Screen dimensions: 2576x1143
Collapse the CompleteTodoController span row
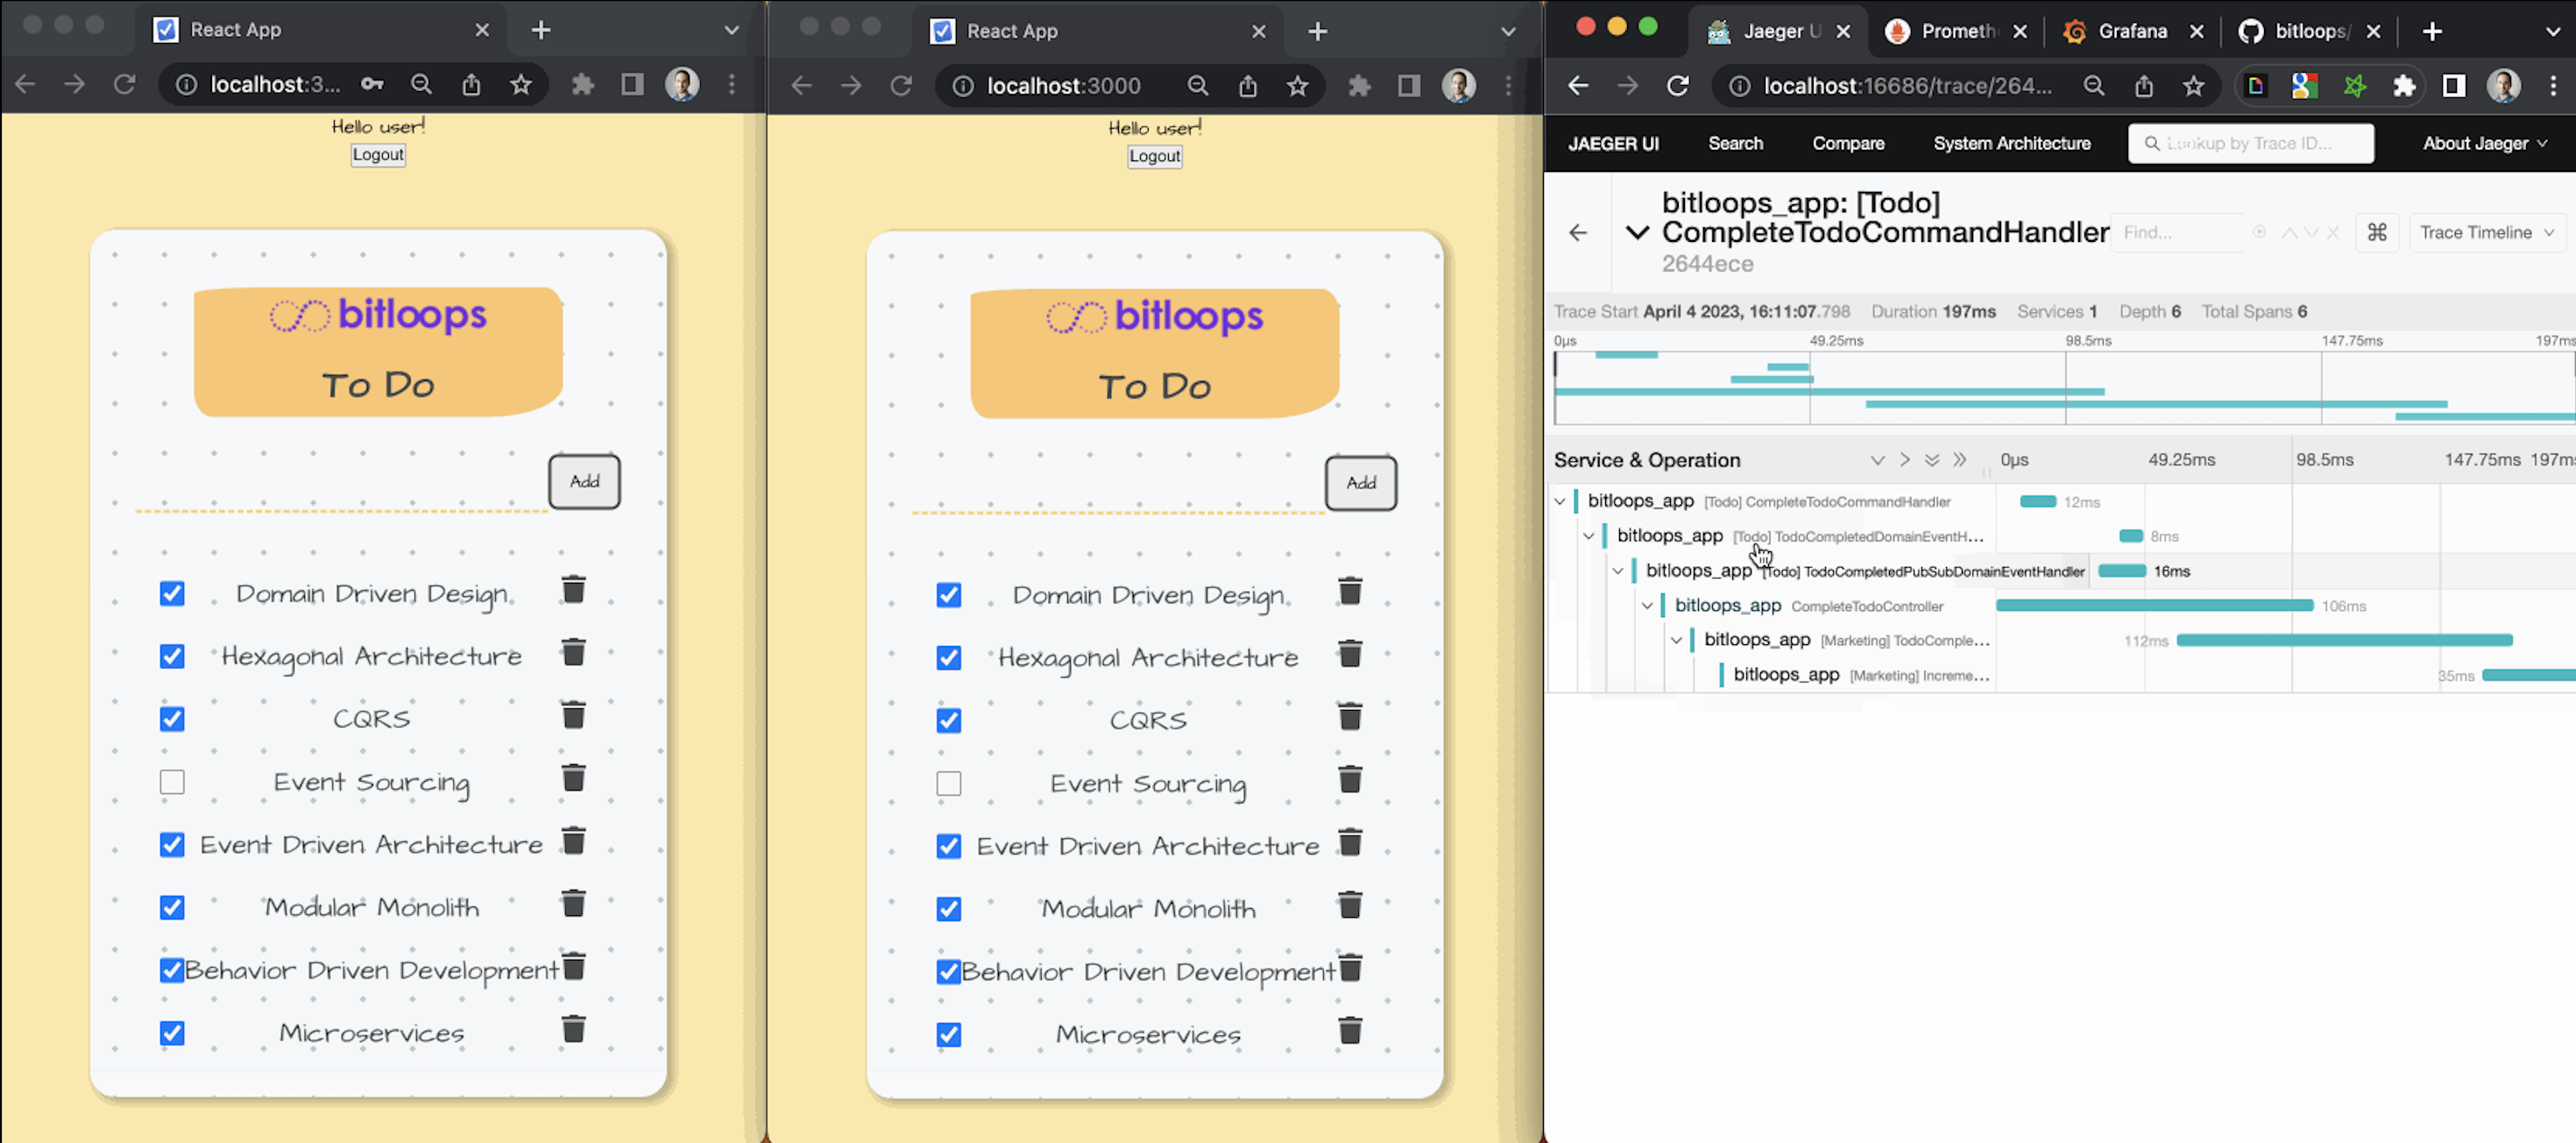point(1647,606)
